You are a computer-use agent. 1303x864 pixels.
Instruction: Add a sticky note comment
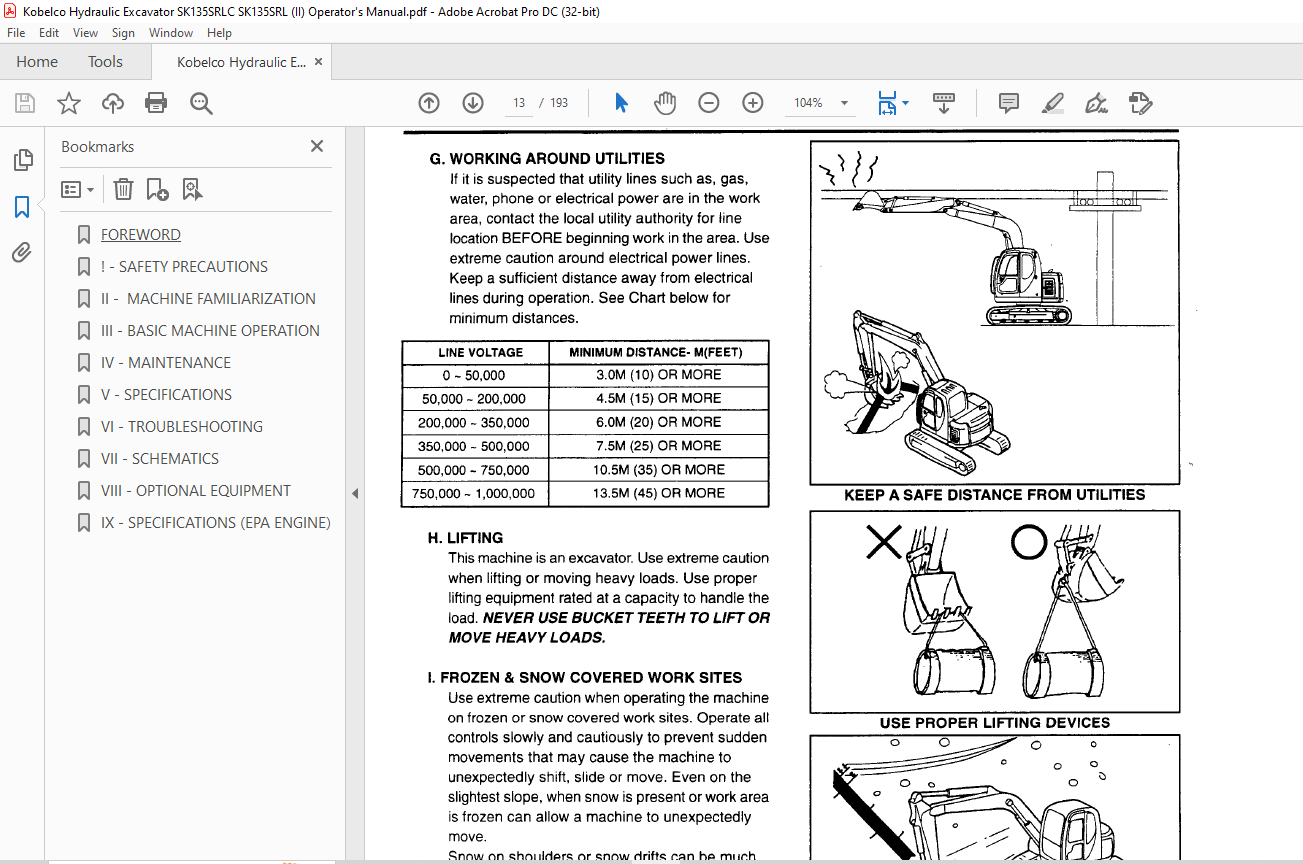pyautogui.click(x=1009, y=103)
